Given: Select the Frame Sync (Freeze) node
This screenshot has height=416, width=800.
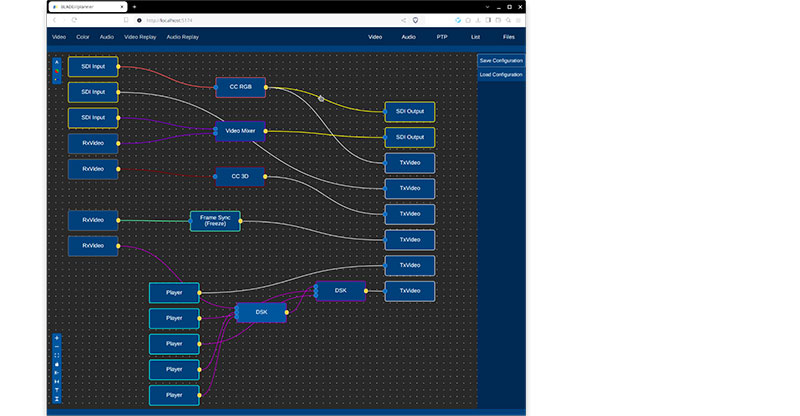Looking at the screenshot, I should 216,221.
